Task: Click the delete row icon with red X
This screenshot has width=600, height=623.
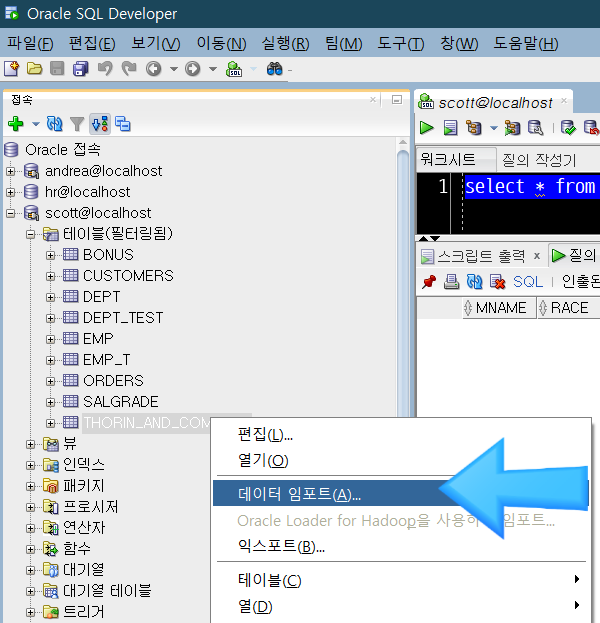Action: coord(497,282)
